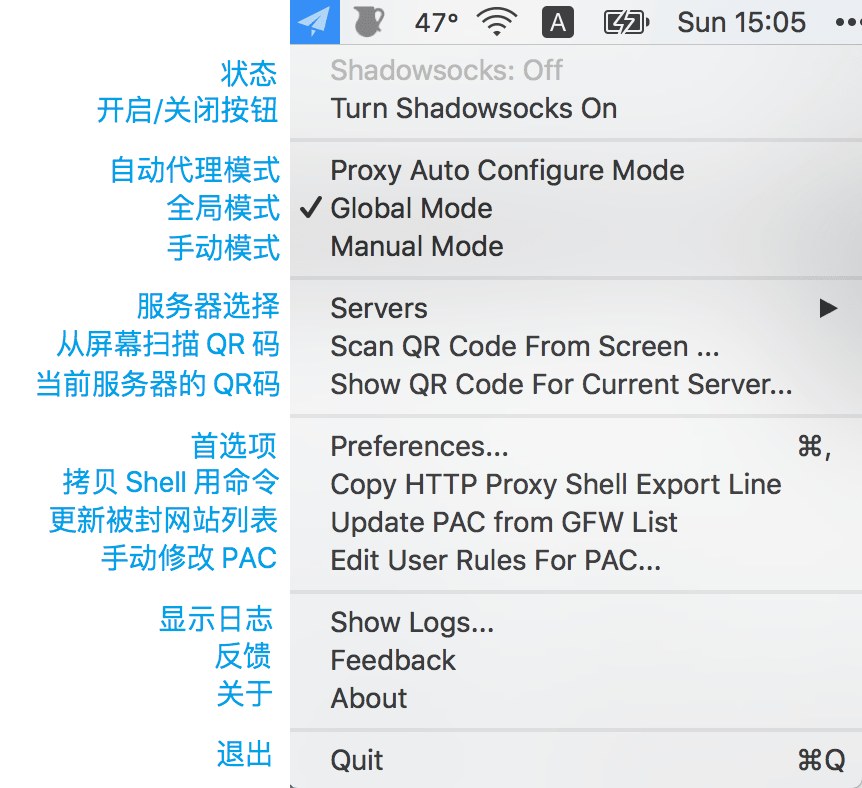Image resolution: width=862 pixels, height=788 pixels.
Task: Click the Chinese label '手动修改 PAC'
Action: (189, 558)
